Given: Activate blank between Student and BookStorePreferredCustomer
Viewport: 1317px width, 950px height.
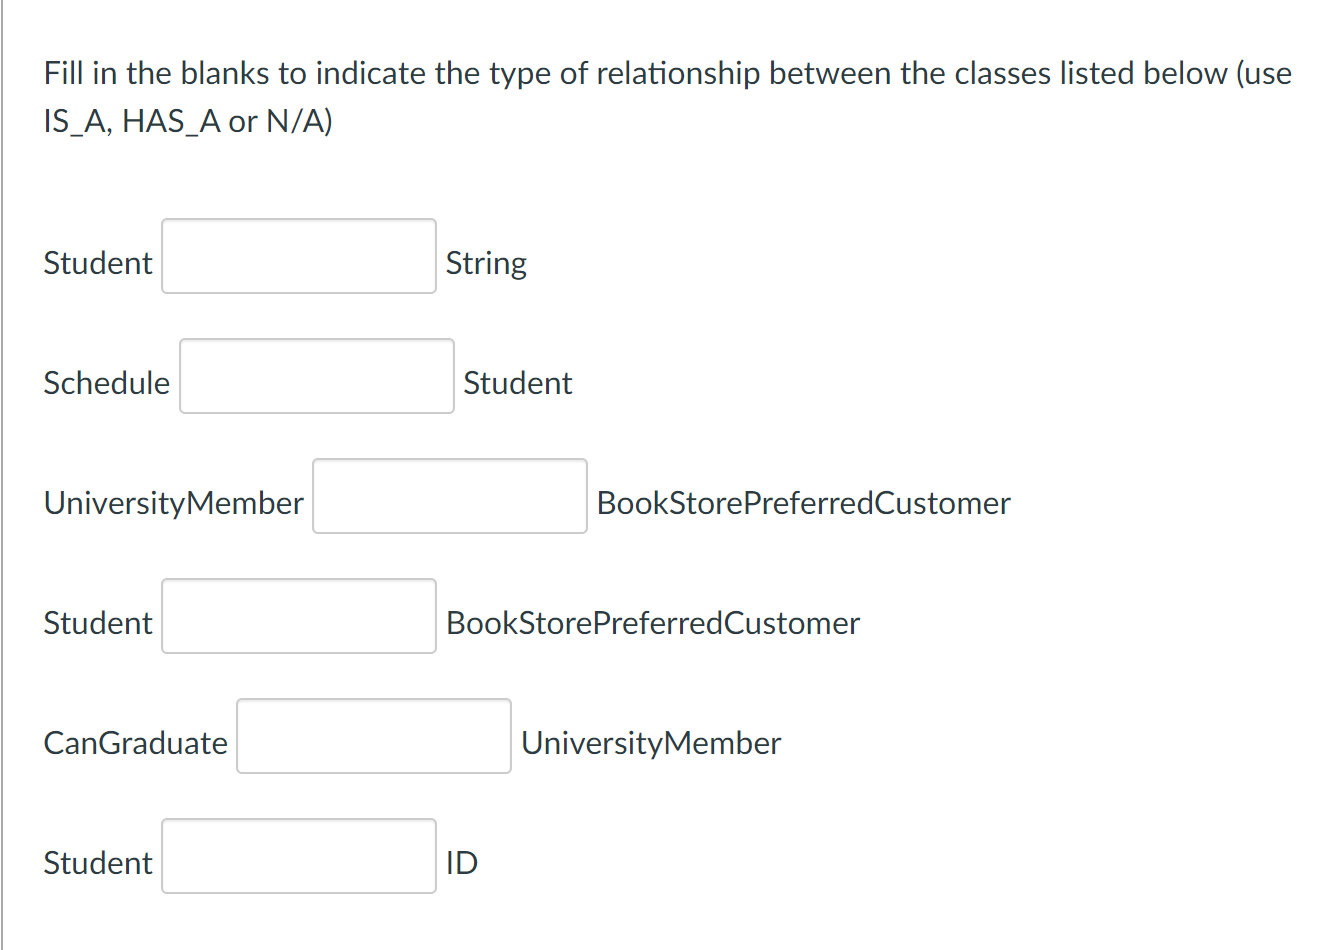Looking at the screenshot, I should pos(299,616).
